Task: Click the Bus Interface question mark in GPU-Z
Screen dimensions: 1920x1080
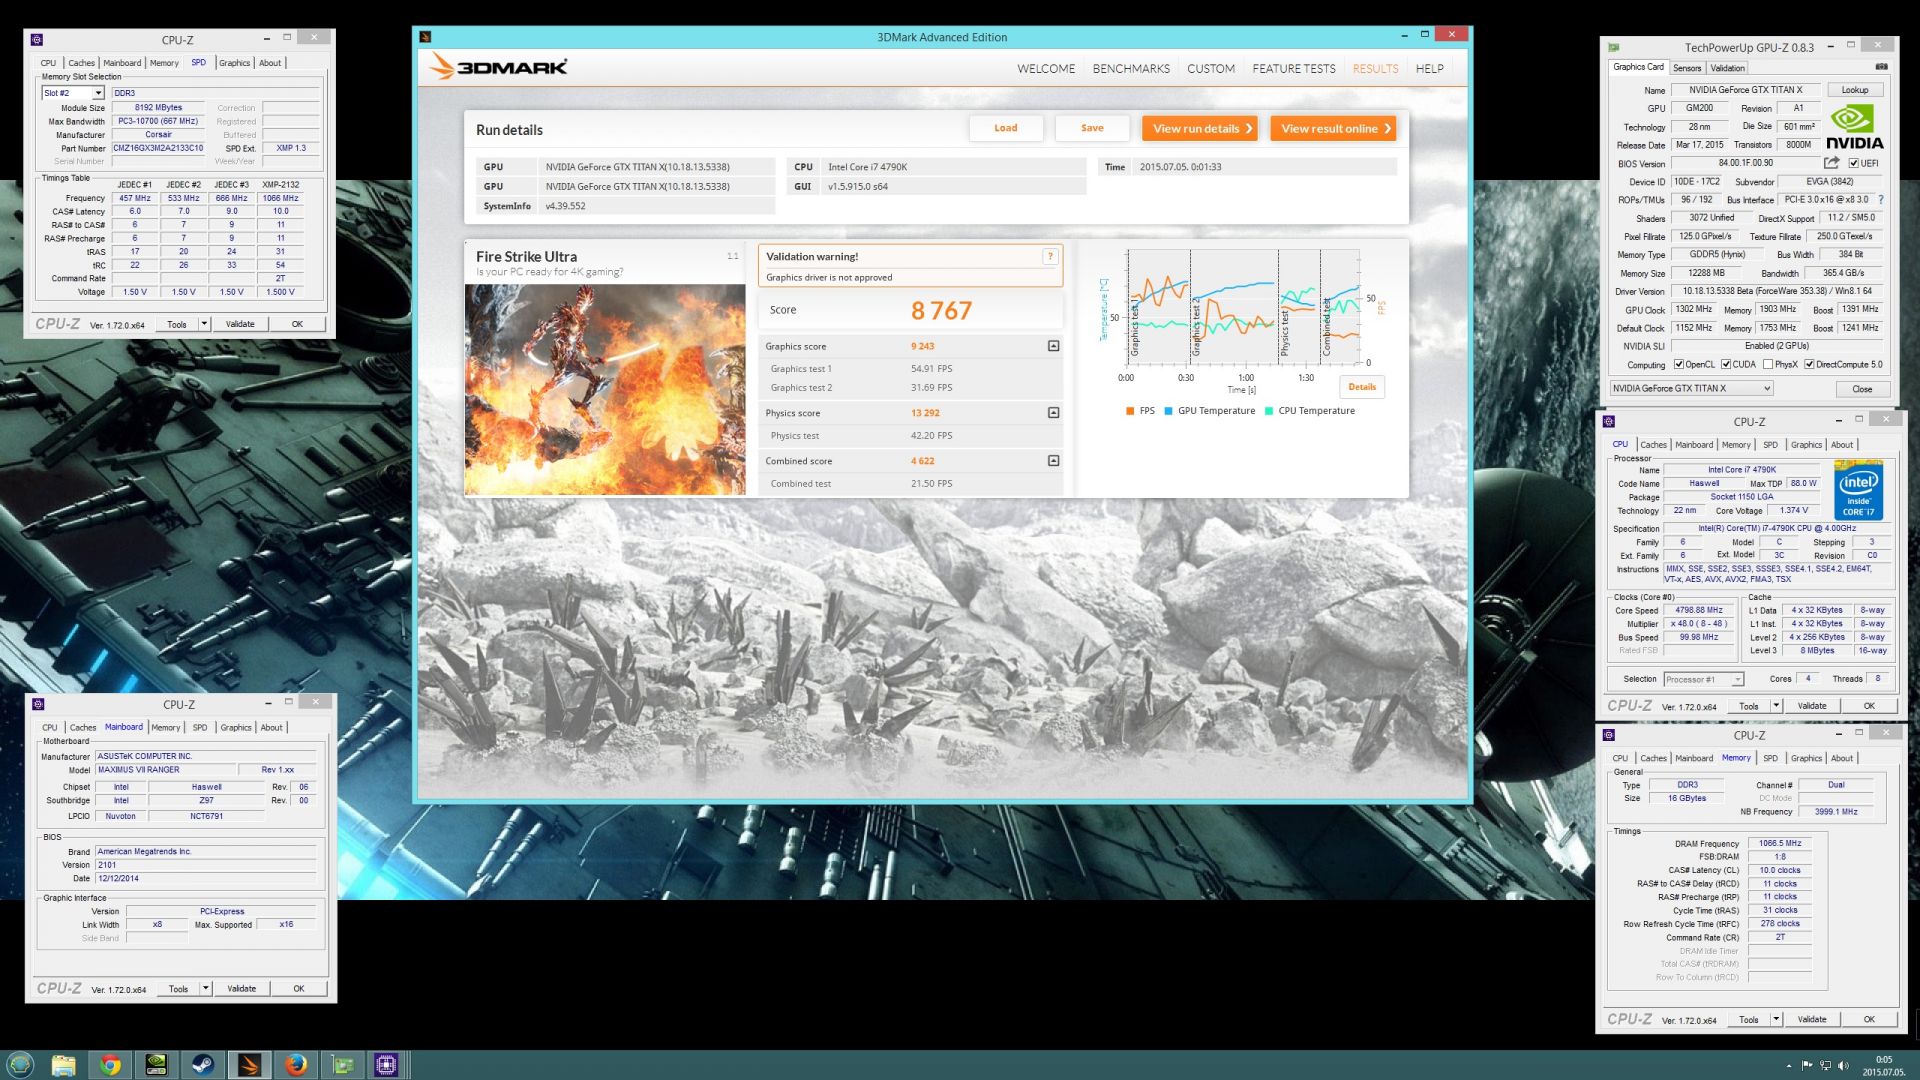Action: pyautogui.click(x=1881, y=199)
